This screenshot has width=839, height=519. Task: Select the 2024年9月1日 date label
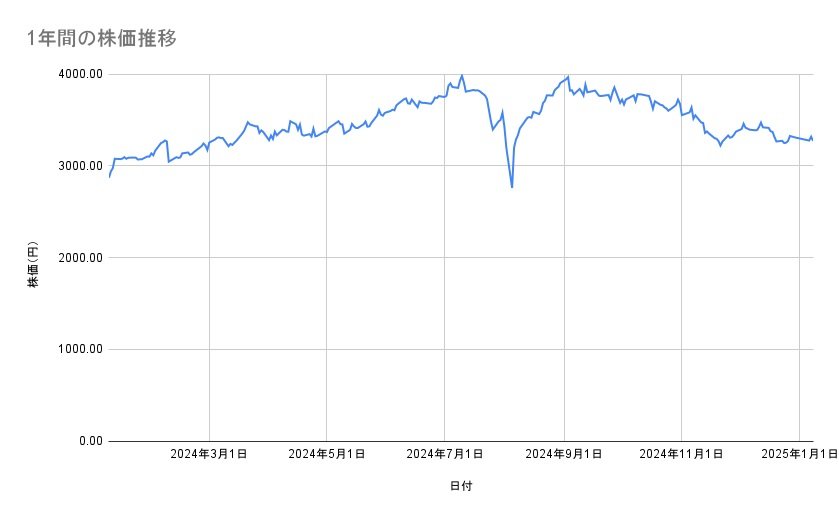click(x=564, y=455)
